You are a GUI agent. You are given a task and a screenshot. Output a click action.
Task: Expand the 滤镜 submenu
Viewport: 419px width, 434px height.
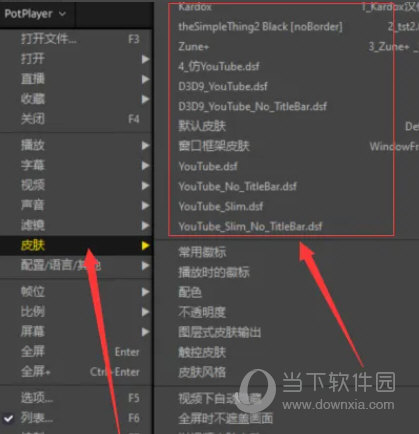[76, 226]
